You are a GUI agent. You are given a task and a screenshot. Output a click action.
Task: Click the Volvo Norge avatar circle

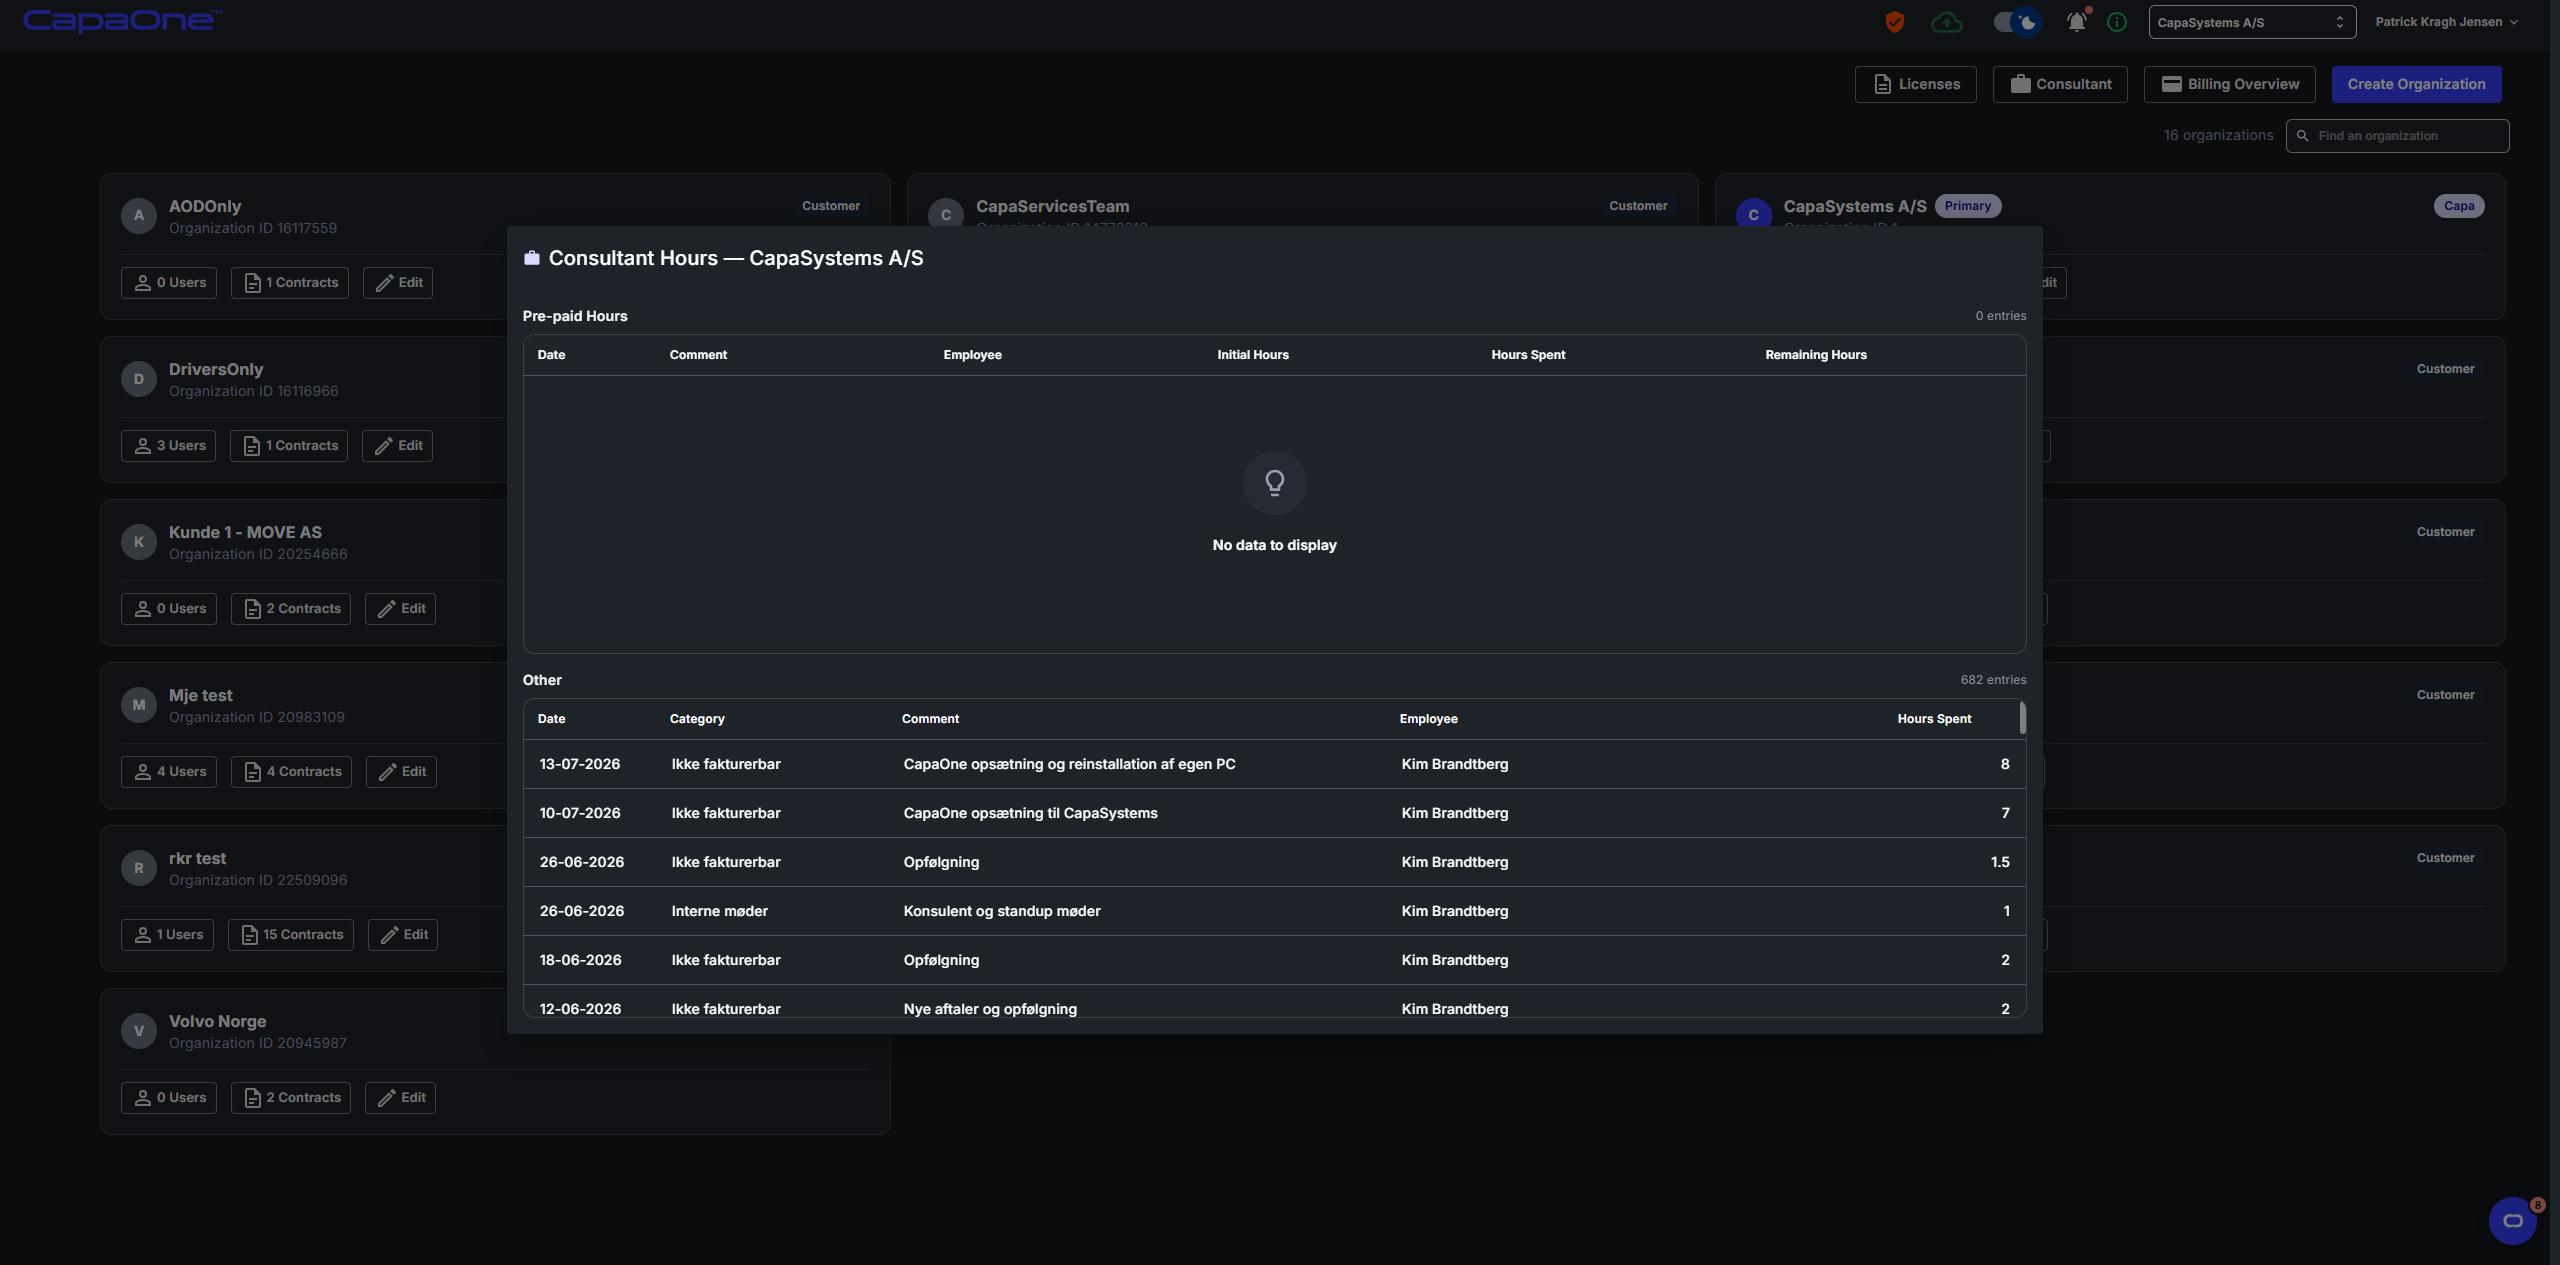pyautogui.click(x=139, y=1031)
